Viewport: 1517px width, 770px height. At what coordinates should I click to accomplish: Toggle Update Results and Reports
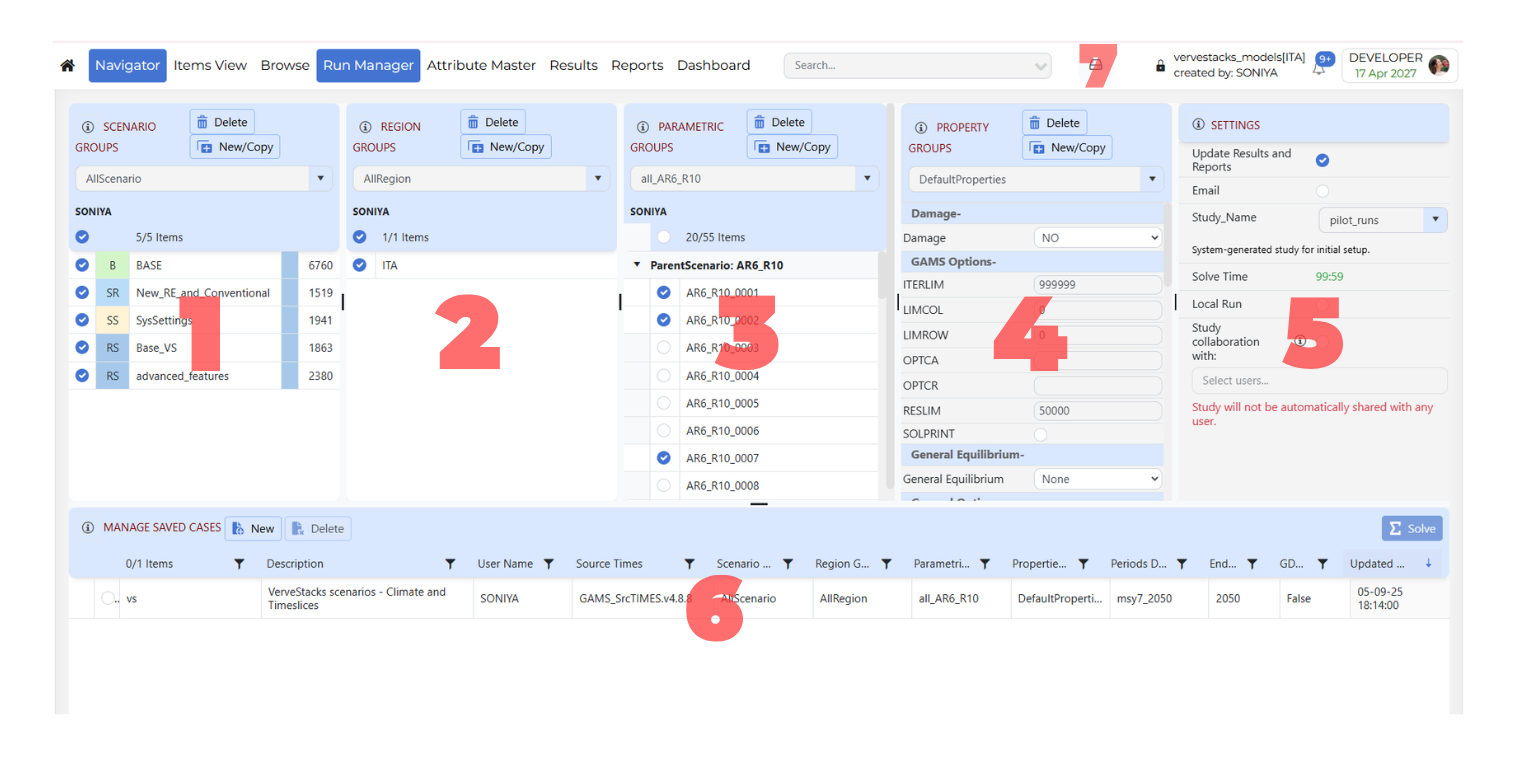coord(1322,160)
